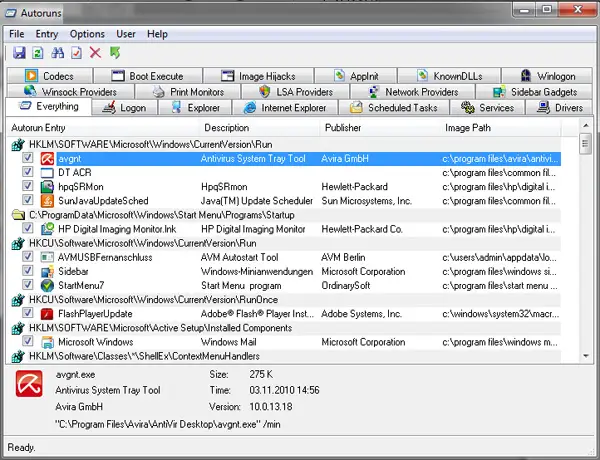Screen dimensions: 600x460
Task: Uncheck SunJavaUpdateSched startup entry
Action: tap(28, 200)
